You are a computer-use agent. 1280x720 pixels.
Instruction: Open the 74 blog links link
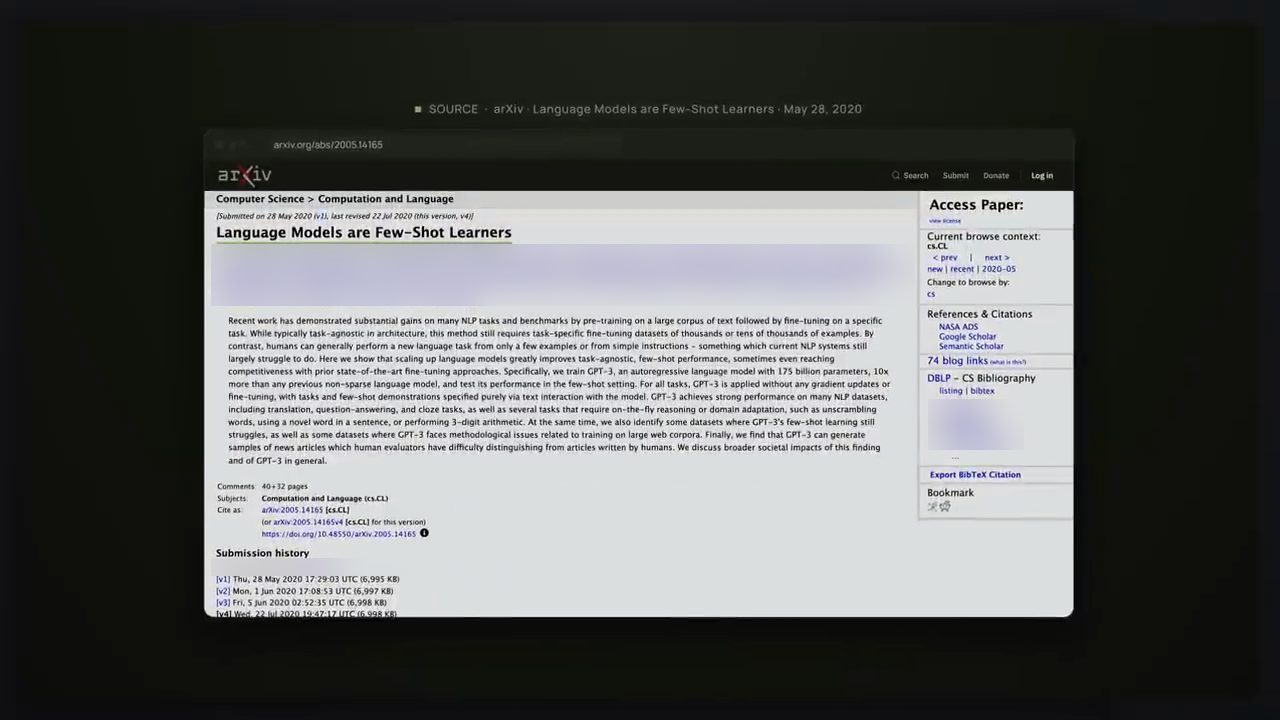click(957, 361)
